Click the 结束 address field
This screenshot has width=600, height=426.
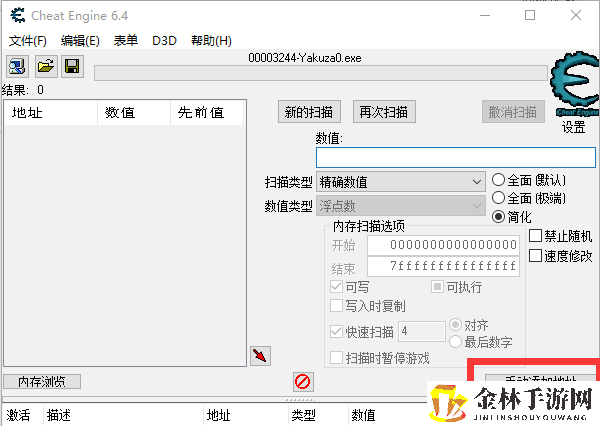tap(443, 266)
